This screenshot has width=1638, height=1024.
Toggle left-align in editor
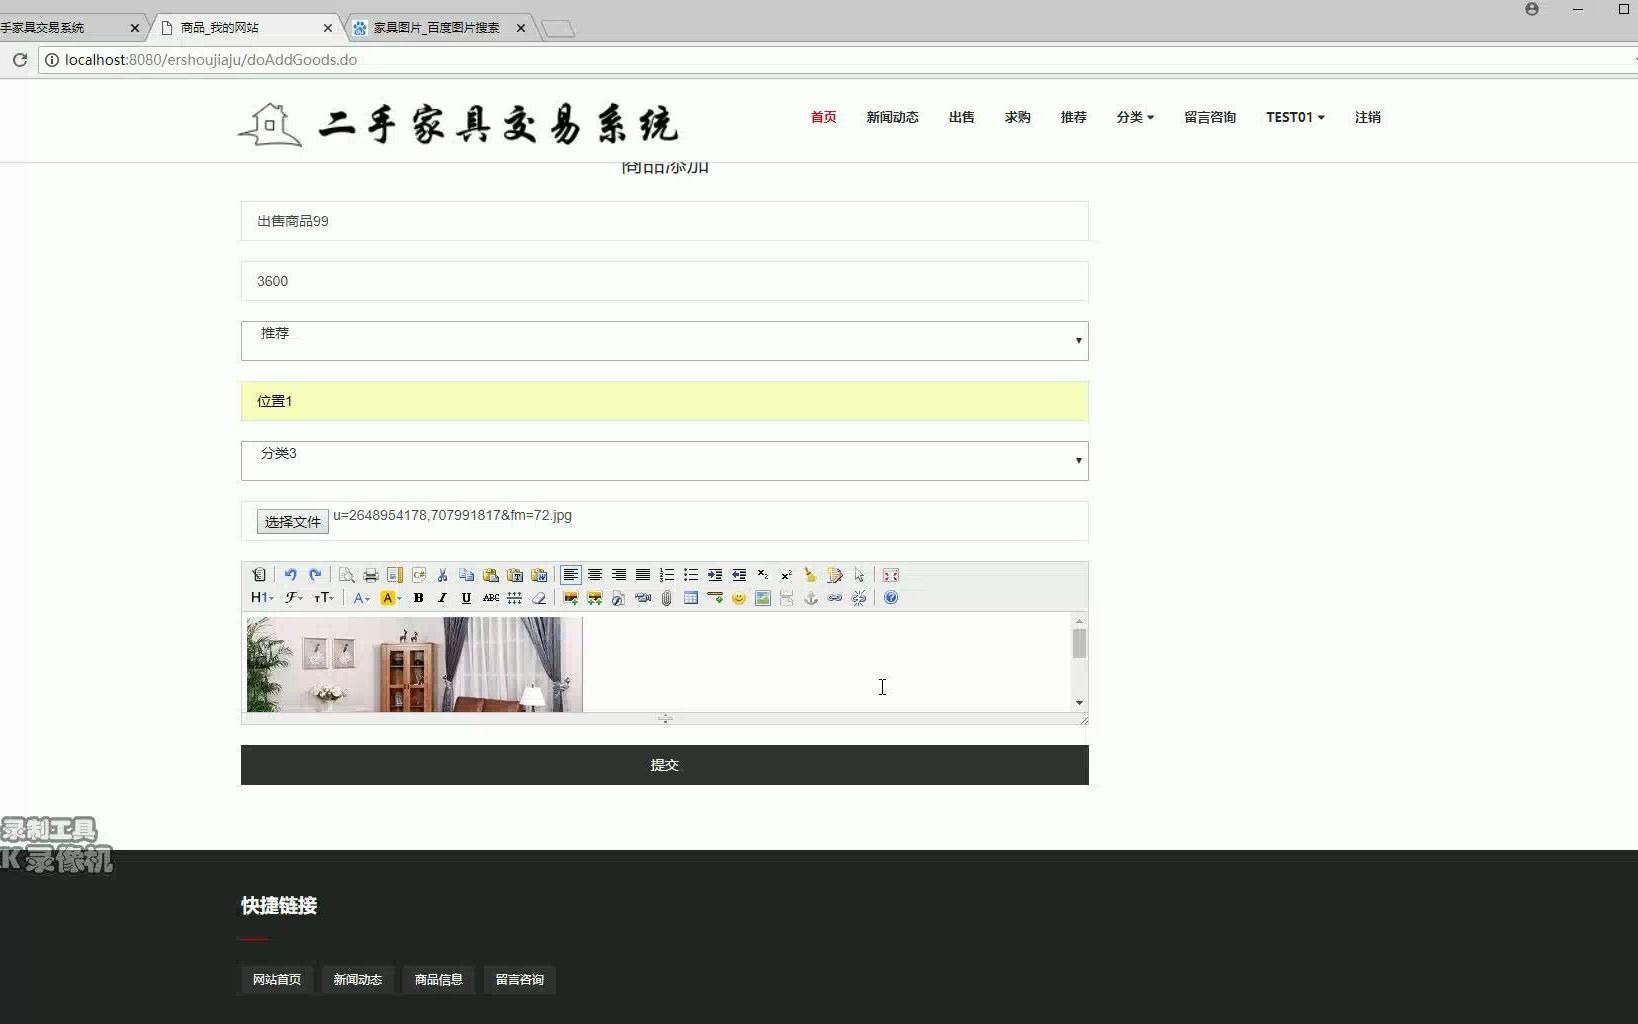571,575
